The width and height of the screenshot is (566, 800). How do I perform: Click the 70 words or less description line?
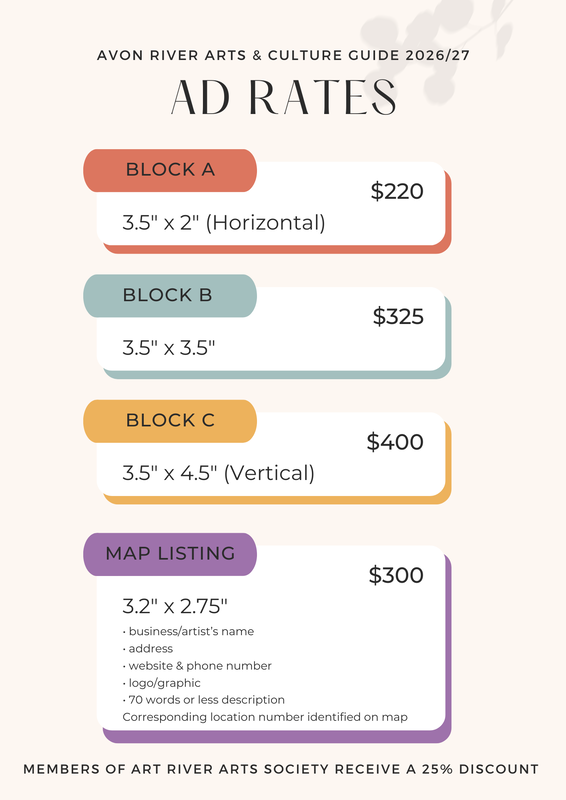point(203,699)
